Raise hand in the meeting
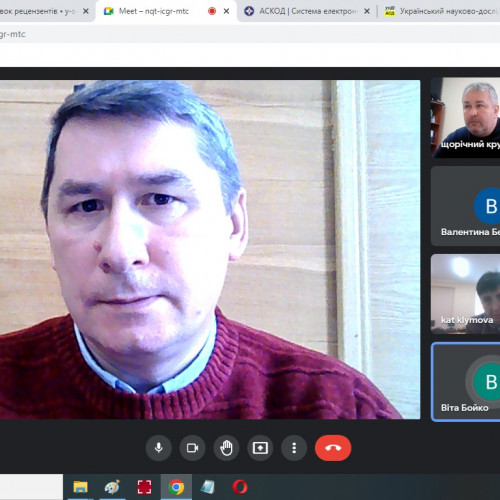This screenshot has width=500, height=500. point(226,448)
